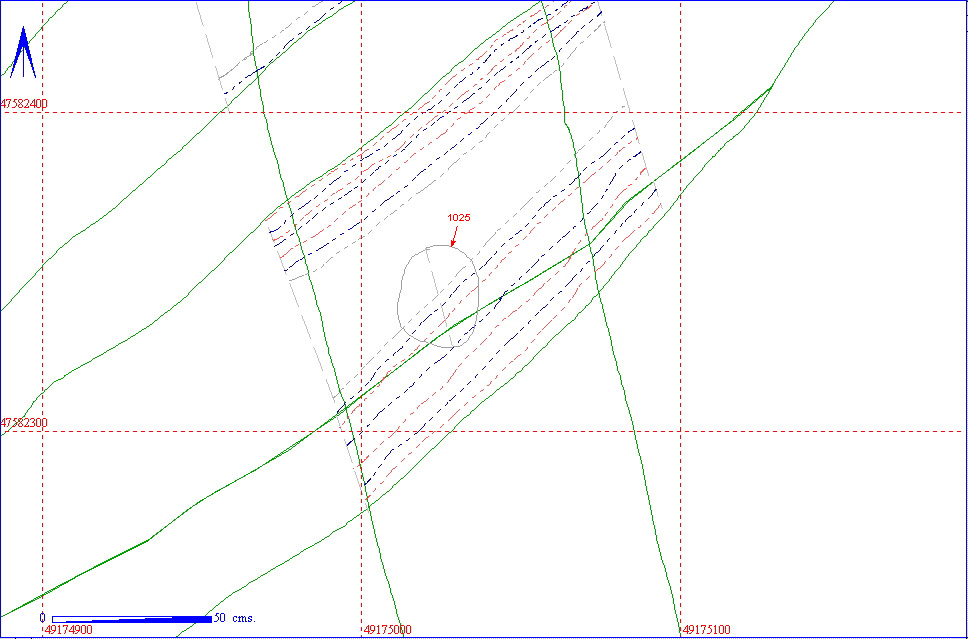Click the easting label 49174900
Viewport: 968px width, 639px height.
coord(69,630)
